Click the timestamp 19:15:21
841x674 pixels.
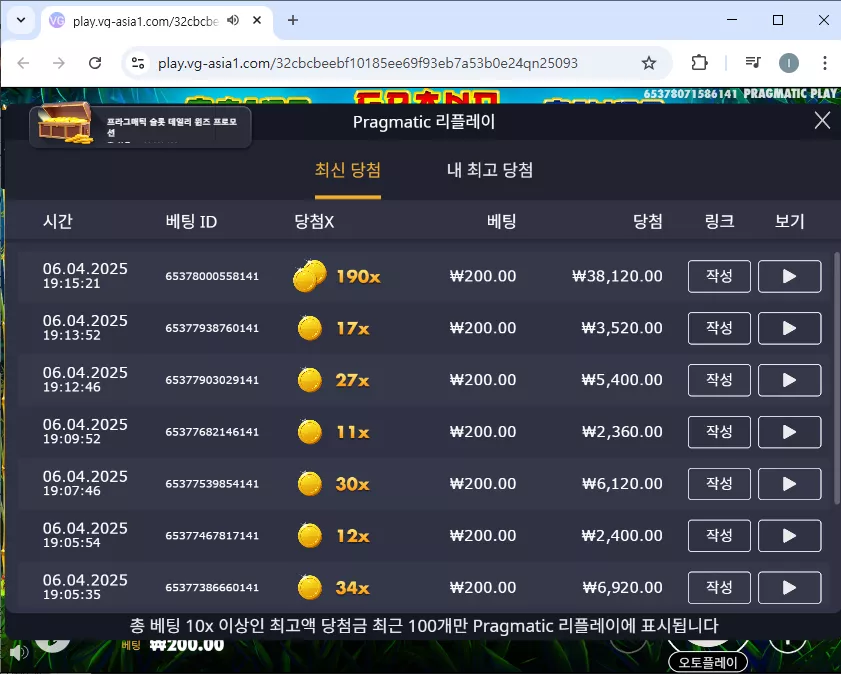click(x=71, y=284)
